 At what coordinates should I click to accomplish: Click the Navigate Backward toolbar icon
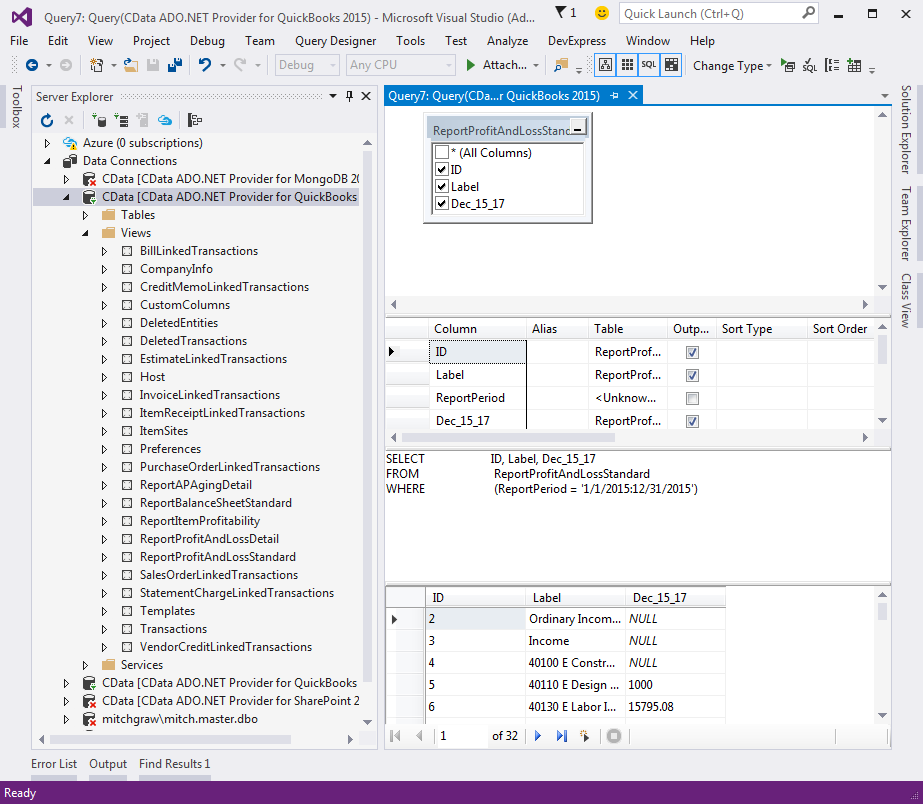click(32, 65)
